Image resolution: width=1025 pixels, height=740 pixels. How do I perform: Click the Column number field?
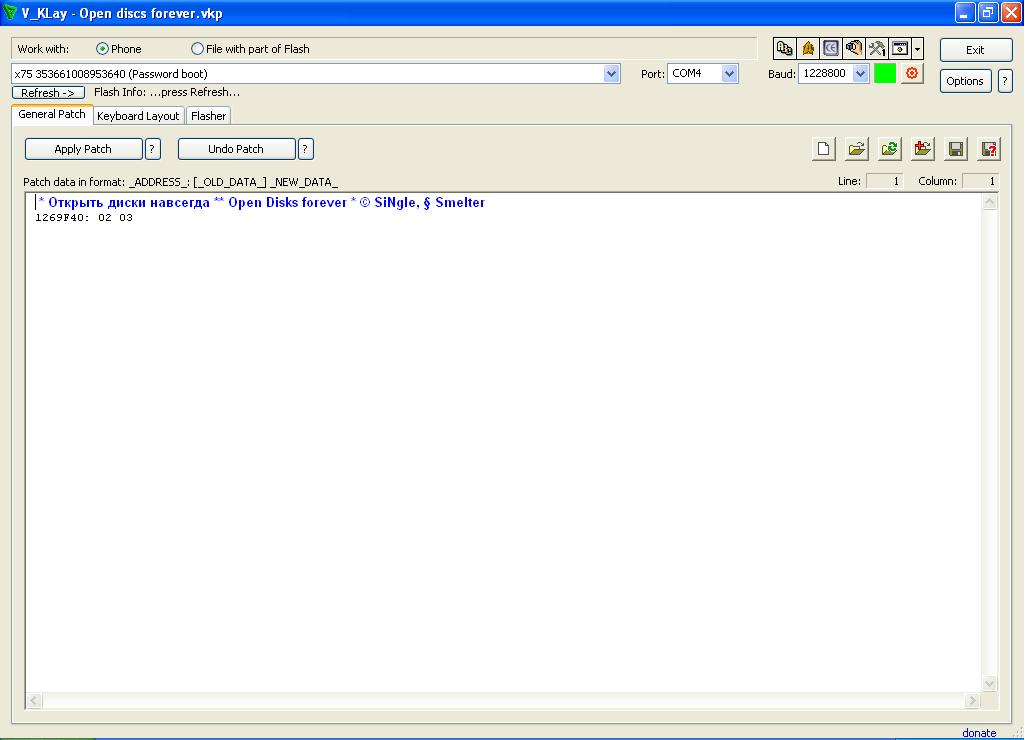[981, 181]
